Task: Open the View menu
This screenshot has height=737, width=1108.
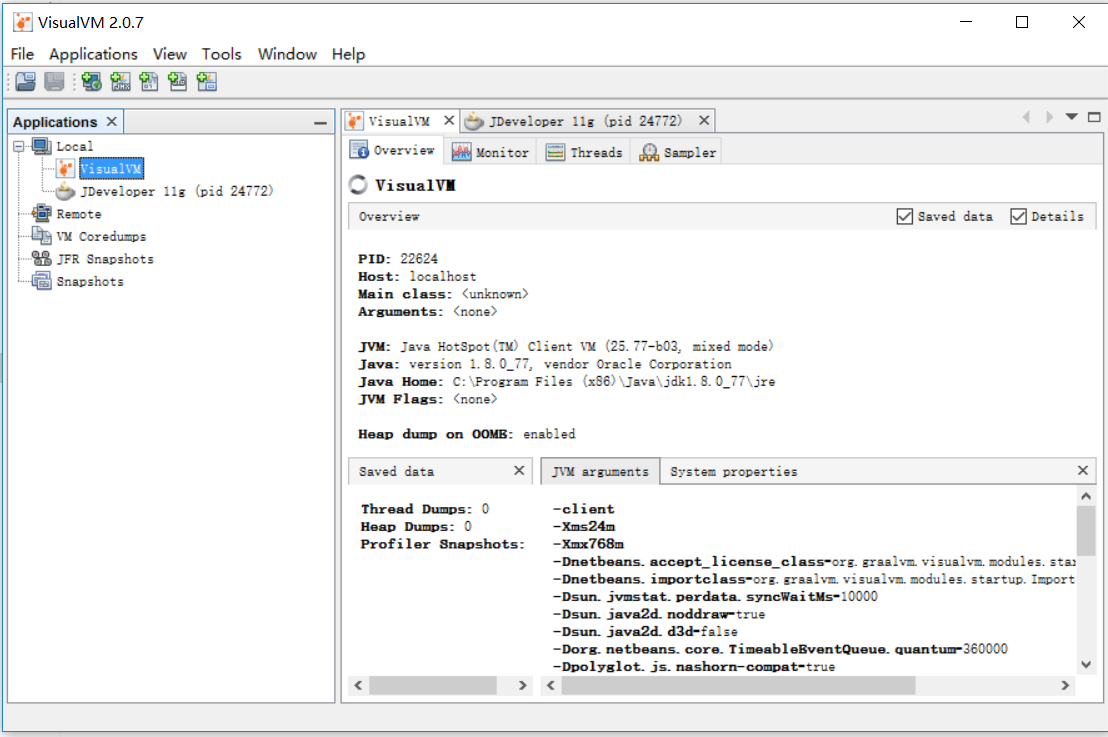Action: click(x=170, y=54)
